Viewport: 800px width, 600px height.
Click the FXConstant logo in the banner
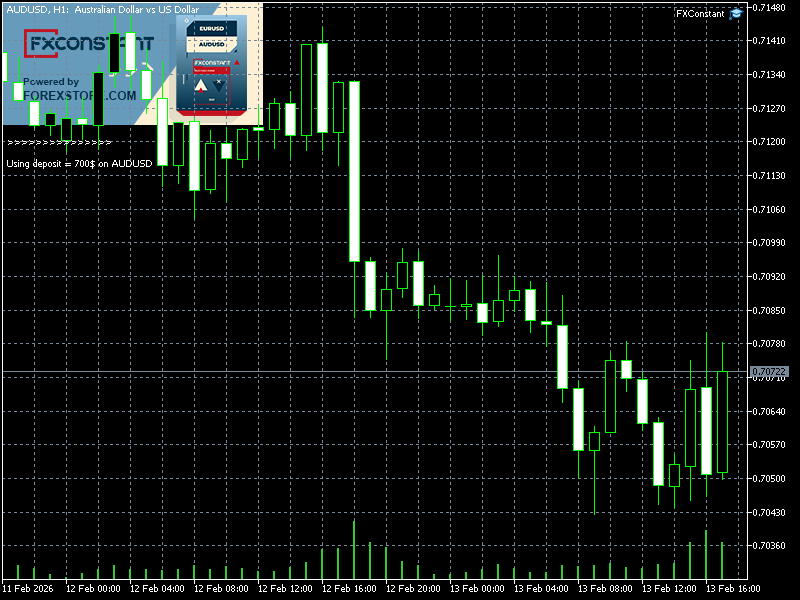pos(88,44)
